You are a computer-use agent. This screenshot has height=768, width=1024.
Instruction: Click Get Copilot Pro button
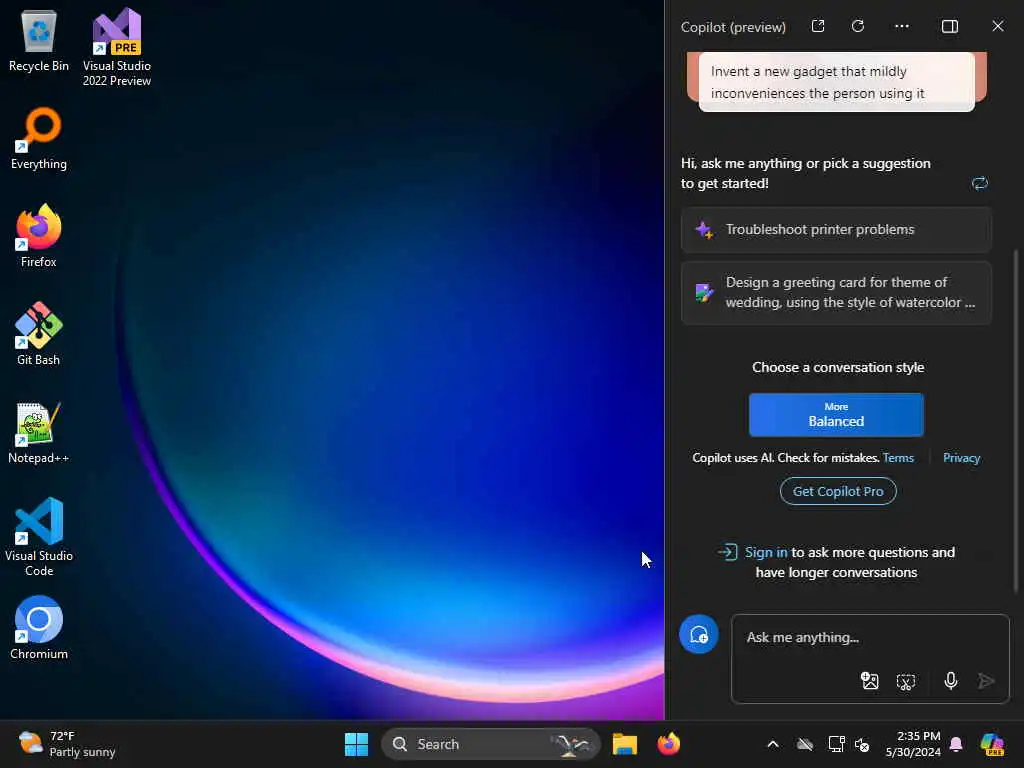(x=838, y=491)
